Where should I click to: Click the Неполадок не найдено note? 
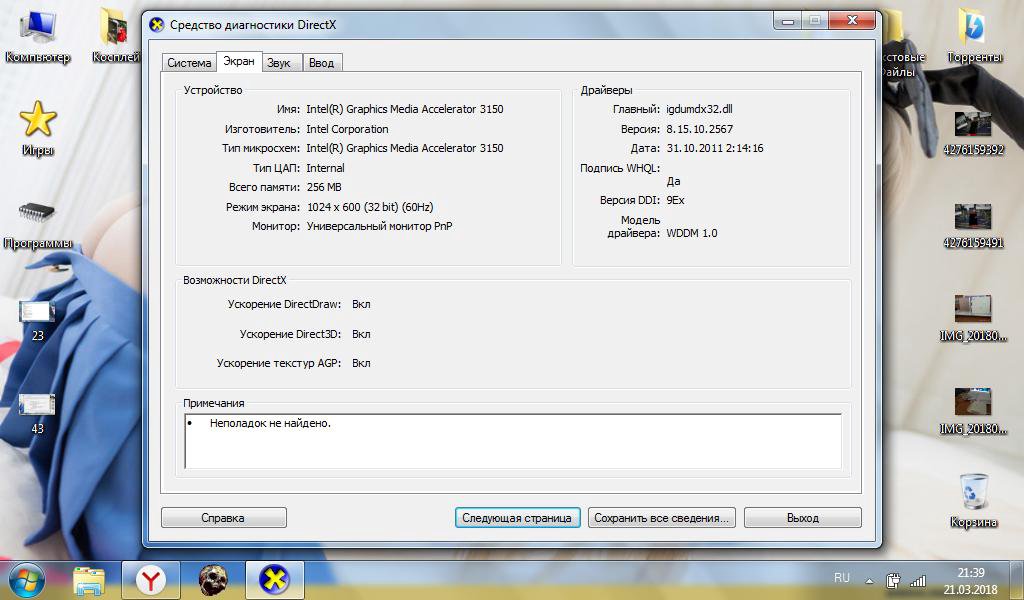click(270, 423)
